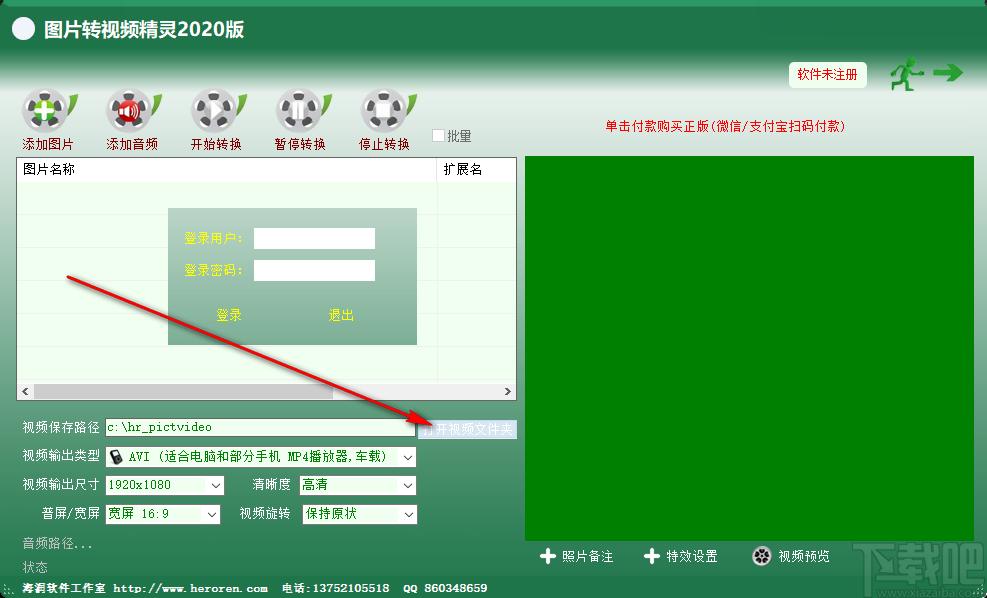Image resolution: width=987 pixels, height=598 pixels.
Task: Click the 添加音频 (add audio) icon
Action: (x=133, y=111)
